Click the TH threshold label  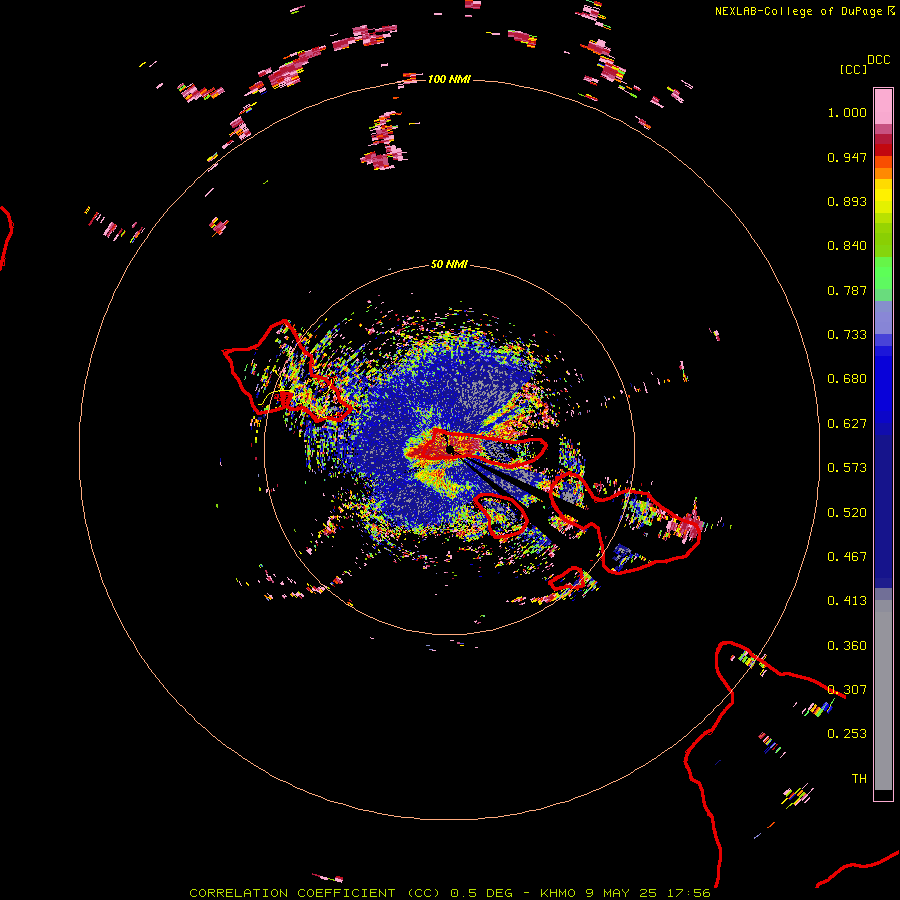coord(859,779)
